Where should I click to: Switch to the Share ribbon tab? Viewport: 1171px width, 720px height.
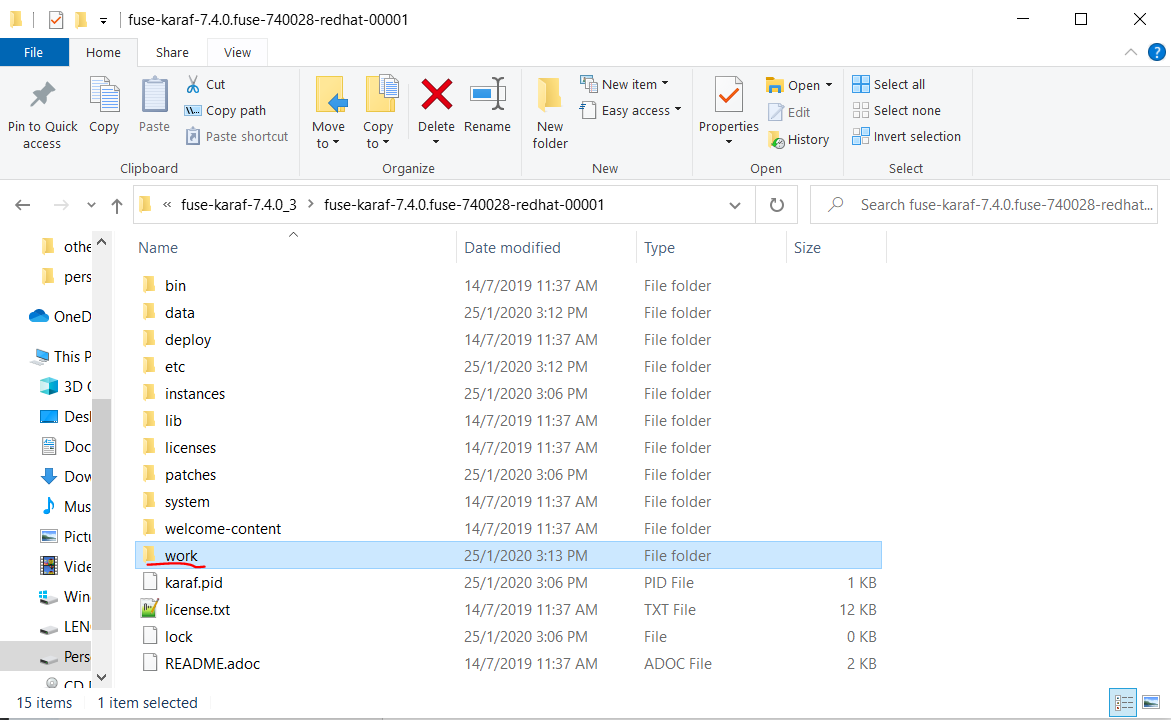click(172, 52)
